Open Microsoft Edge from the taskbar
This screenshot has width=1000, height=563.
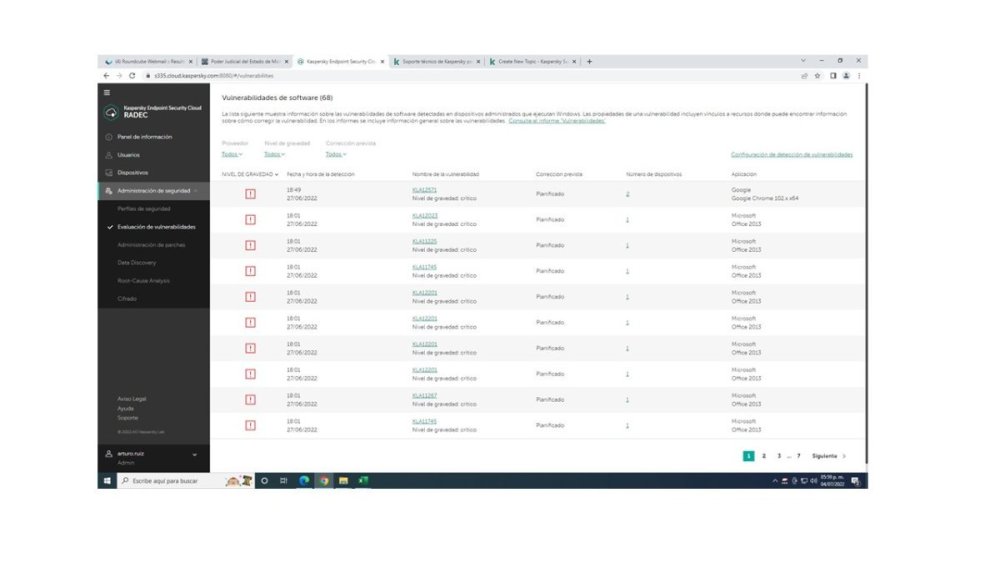coord(304,481)
